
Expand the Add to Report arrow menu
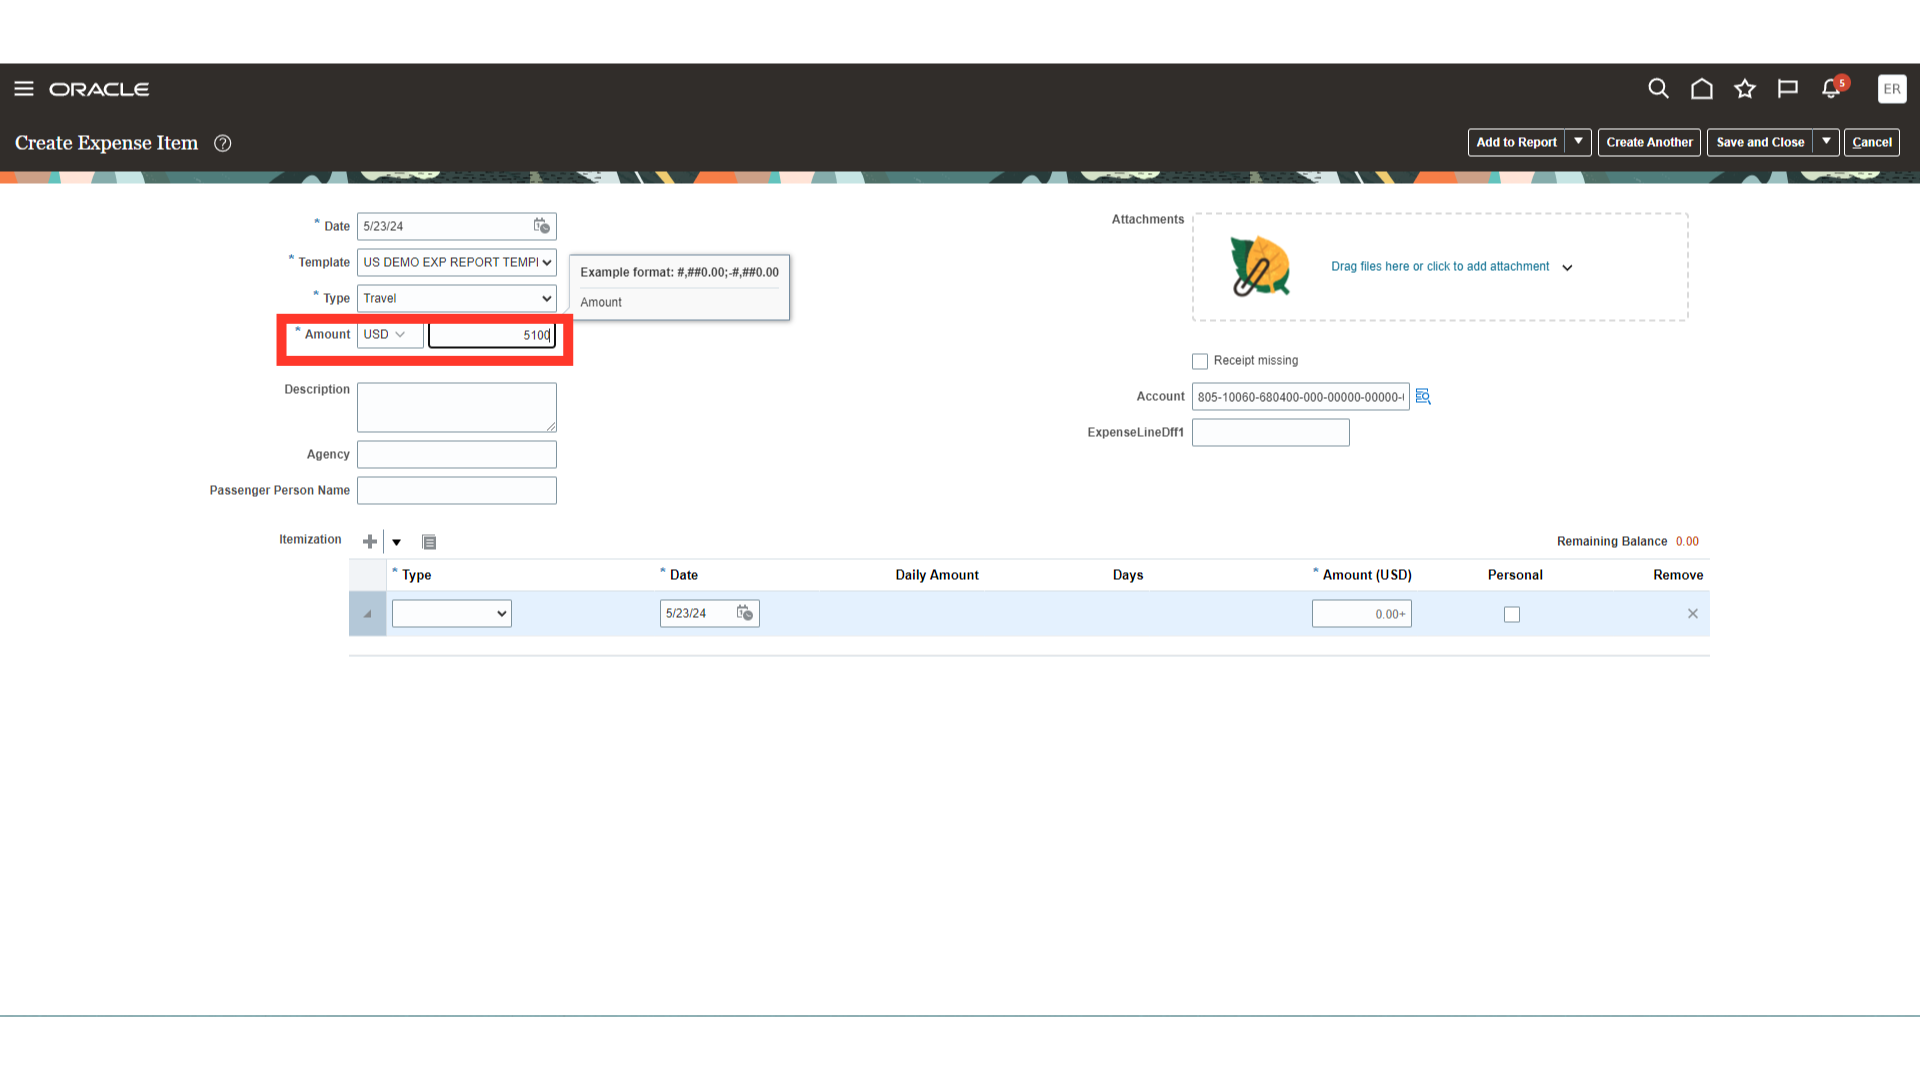tap(1578, 142)
